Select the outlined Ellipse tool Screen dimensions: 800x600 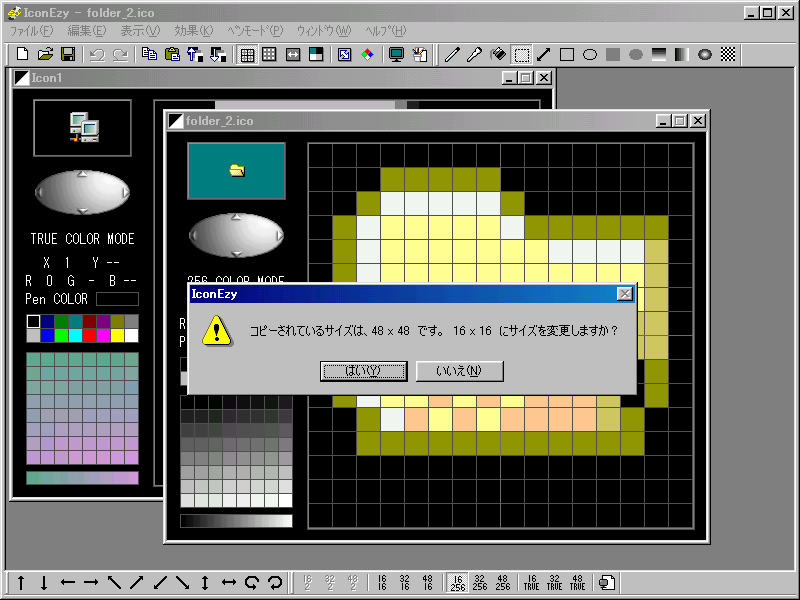[x=590, y=54]
